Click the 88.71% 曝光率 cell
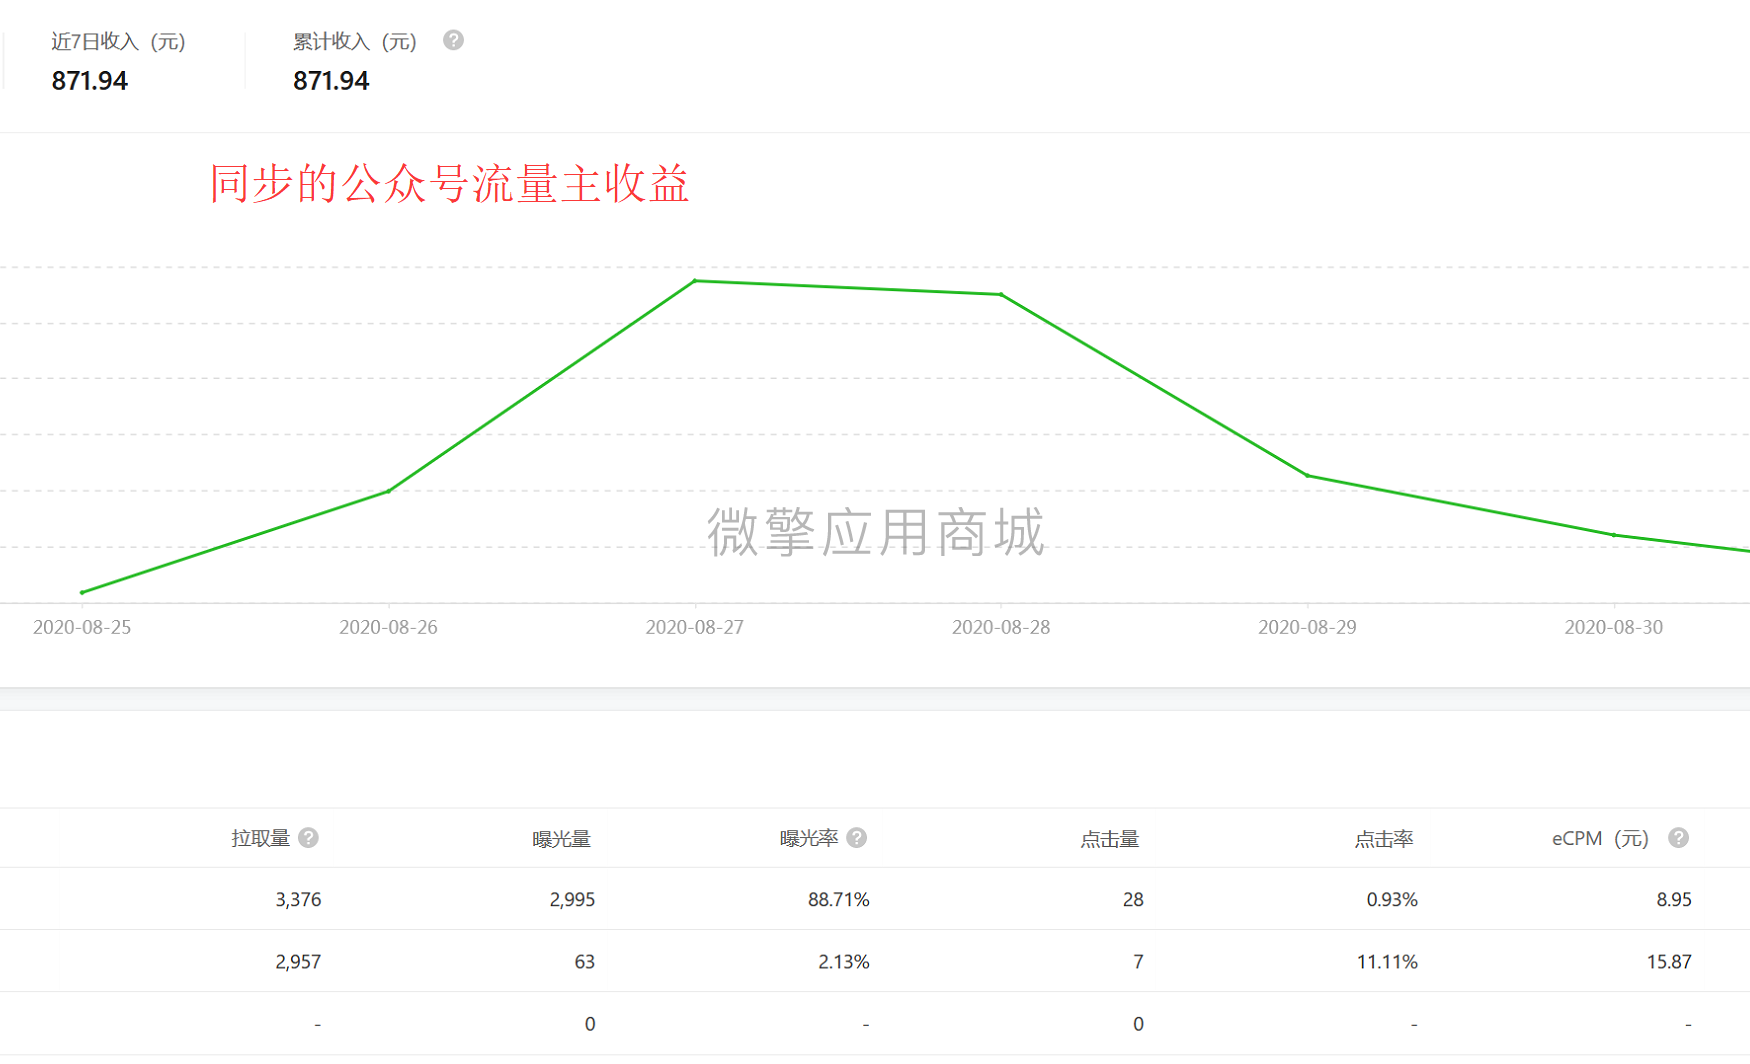 pyautogui.click(x=839, y=899)
